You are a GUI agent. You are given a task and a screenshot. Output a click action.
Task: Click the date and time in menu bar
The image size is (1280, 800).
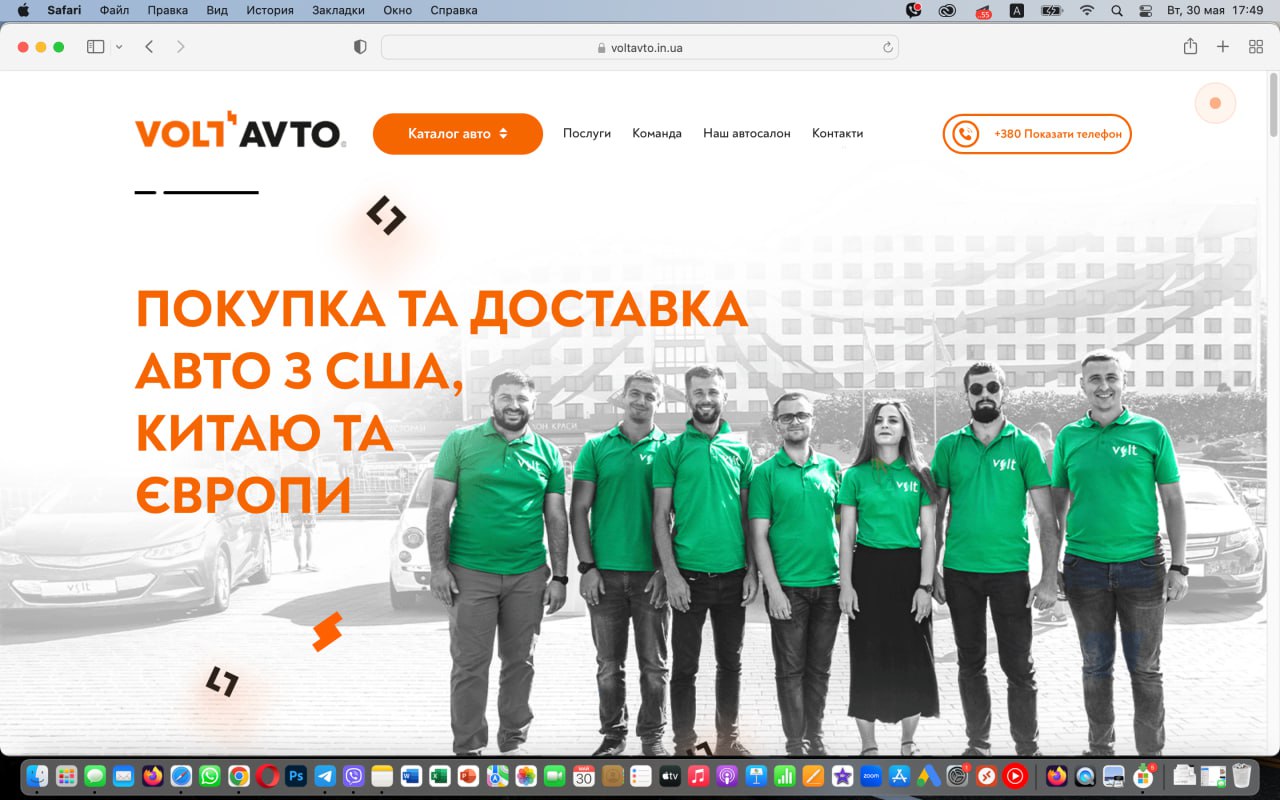1215,10
